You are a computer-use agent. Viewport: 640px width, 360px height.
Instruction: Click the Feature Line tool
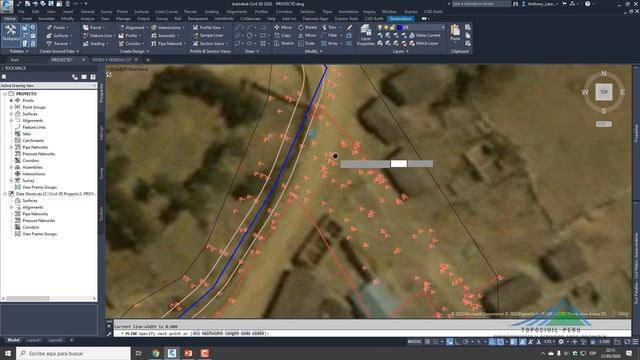click(98, 36)
